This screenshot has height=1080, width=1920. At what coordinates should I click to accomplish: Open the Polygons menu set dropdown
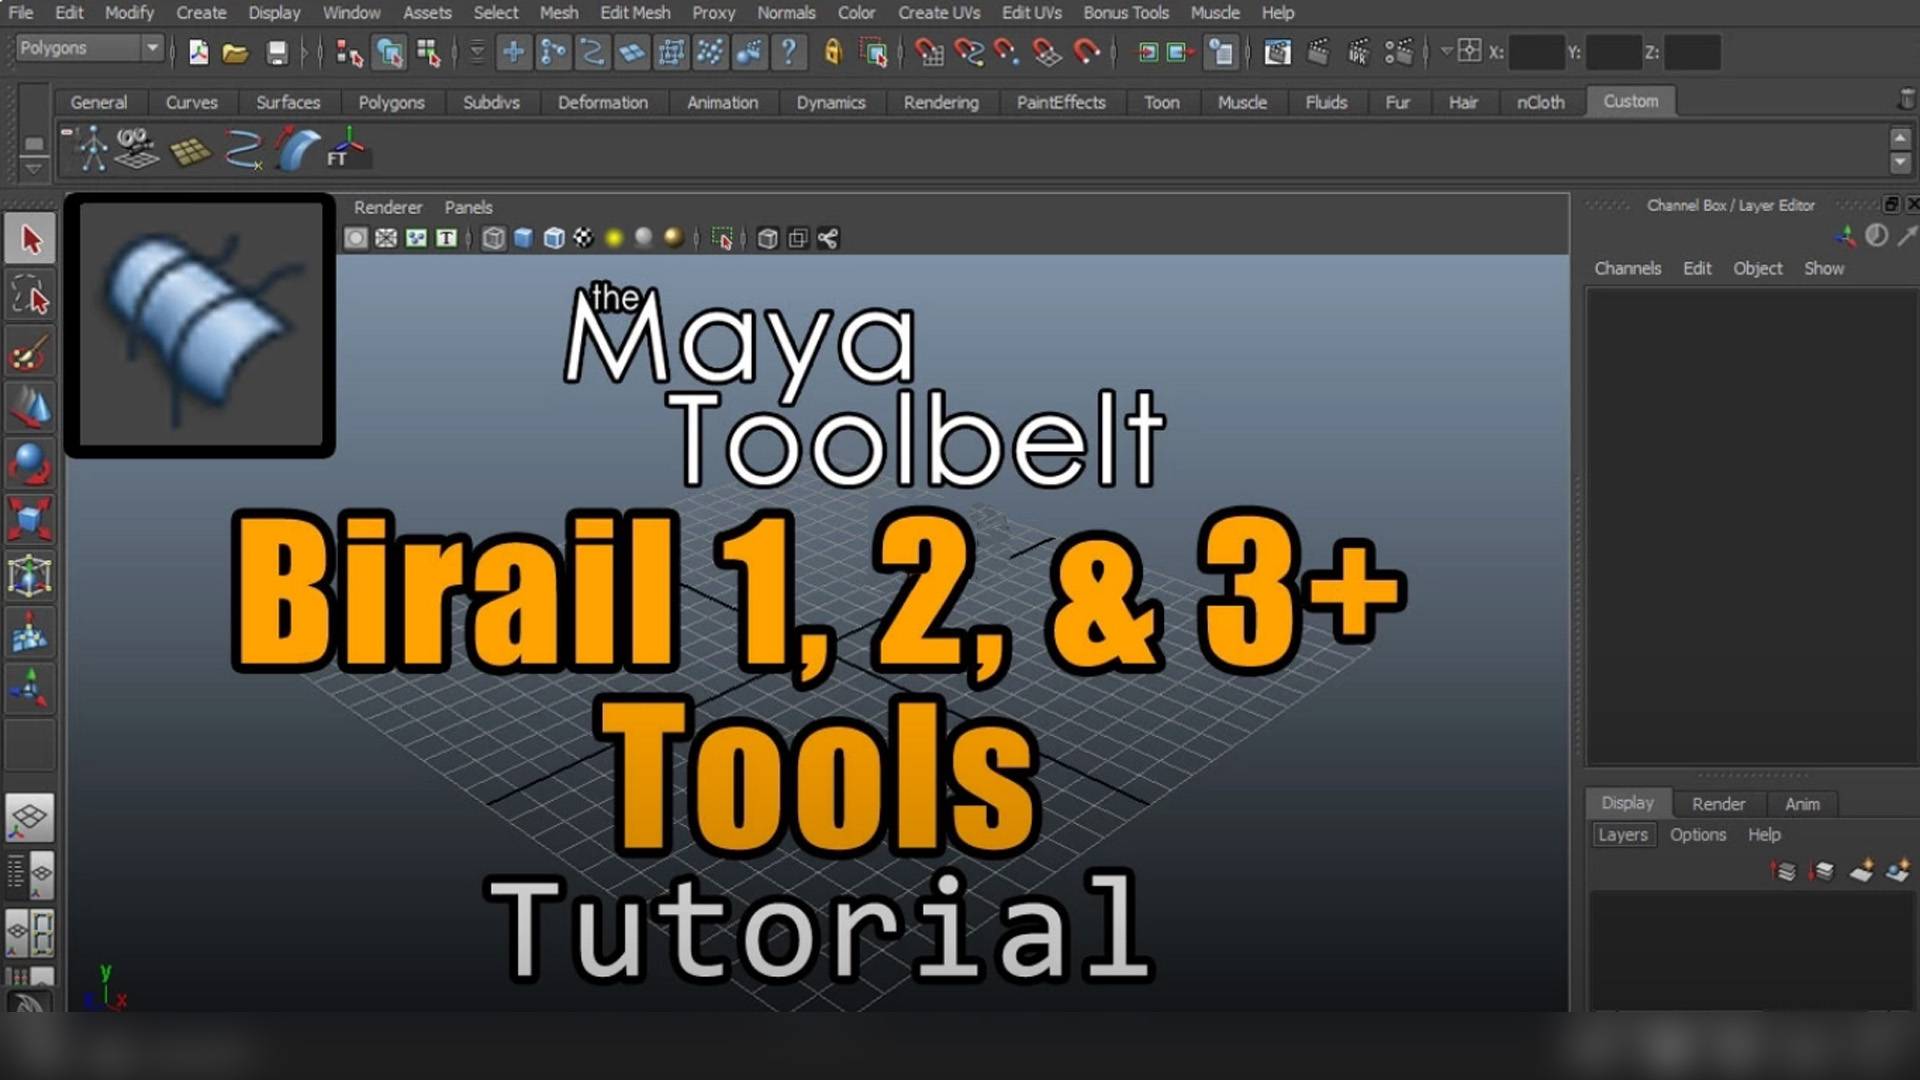click(x=89, y=48)
